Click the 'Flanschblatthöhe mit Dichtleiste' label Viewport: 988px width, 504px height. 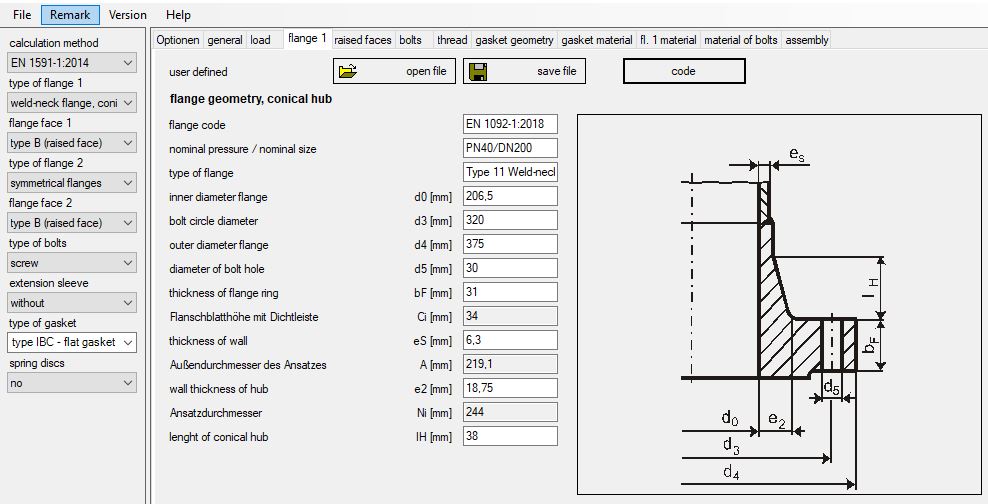coord(244,317)
